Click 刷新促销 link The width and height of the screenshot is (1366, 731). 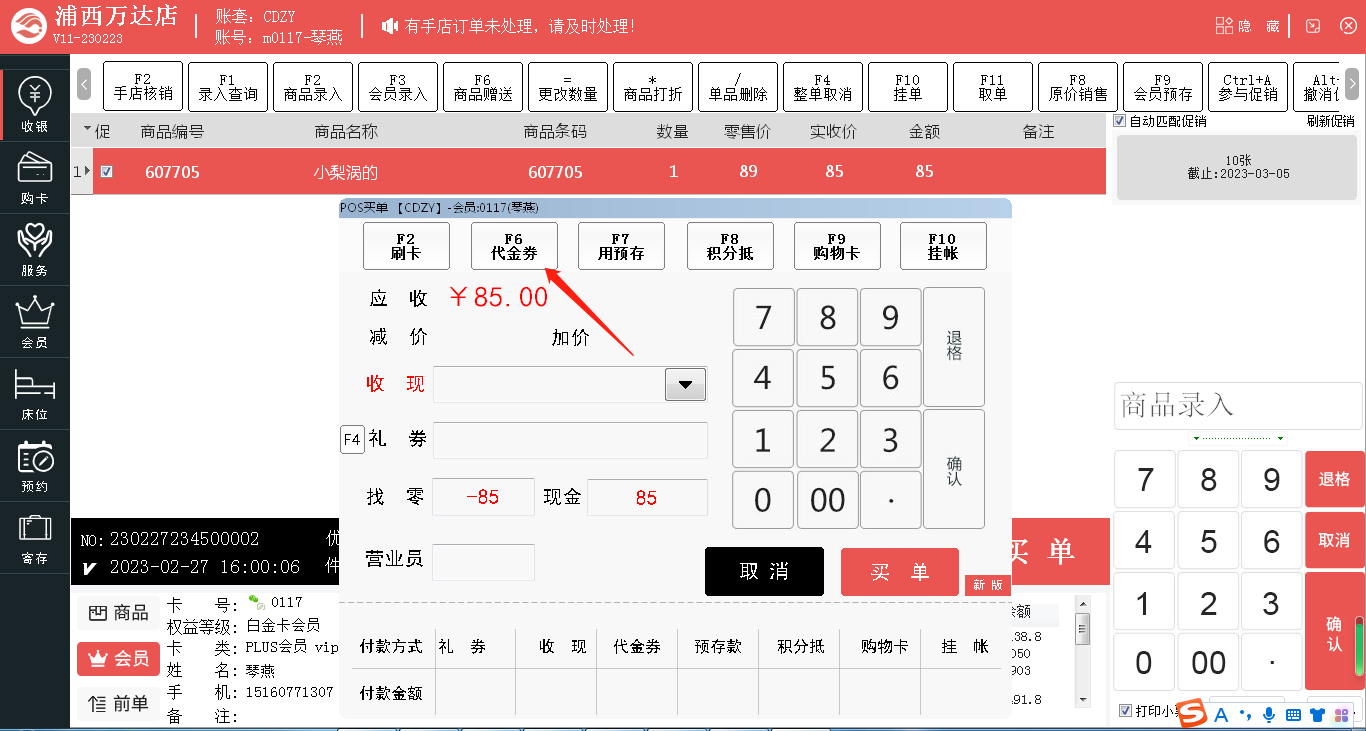tap(1330, 121)
